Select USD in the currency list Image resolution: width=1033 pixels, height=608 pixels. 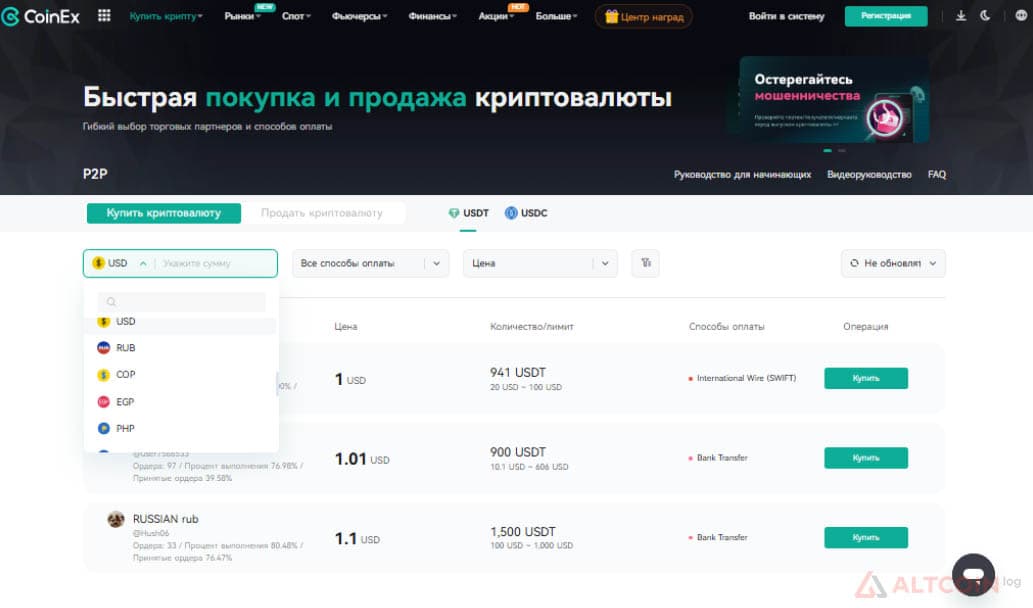pyautogui.click(x=181, y=321)
